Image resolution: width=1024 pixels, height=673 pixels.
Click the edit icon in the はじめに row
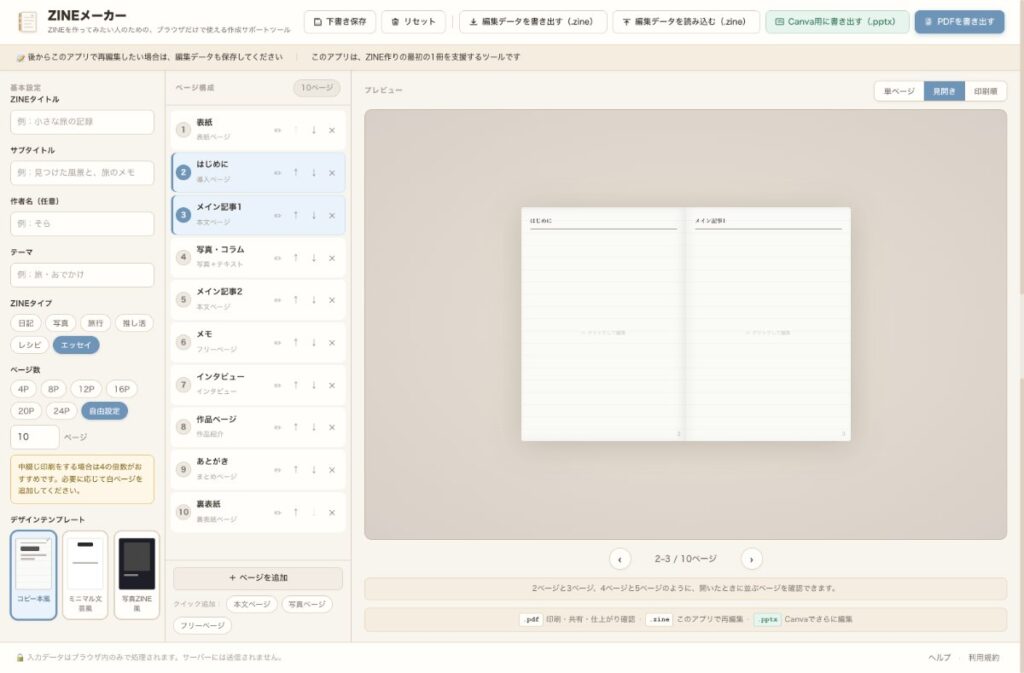pos(278,172)
